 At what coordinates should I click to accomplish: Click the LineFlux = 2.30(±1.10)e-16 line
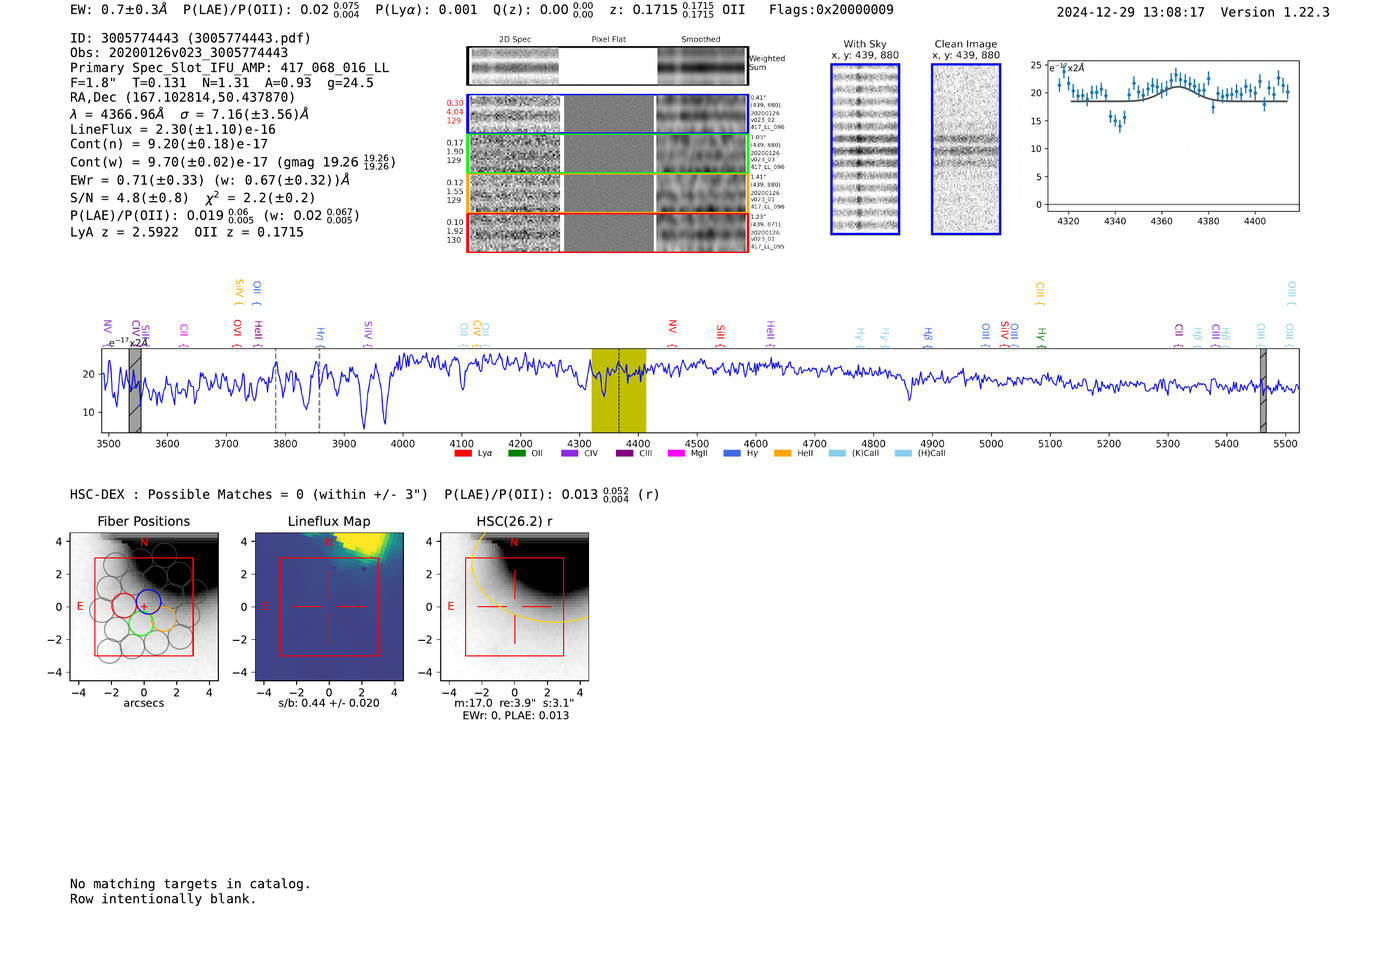pos(173,130)
